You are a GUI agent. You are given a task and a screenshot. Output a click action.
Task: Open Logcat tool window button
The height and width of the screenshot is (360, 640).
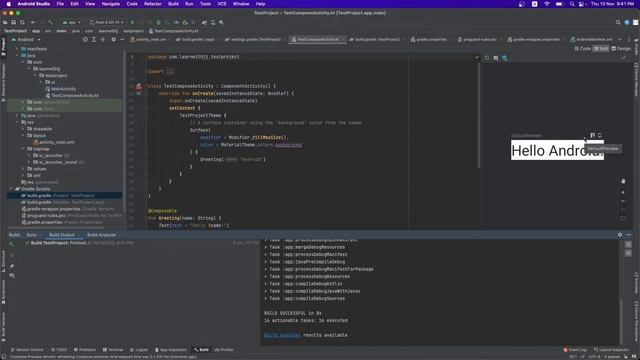[x=139, y=350]
